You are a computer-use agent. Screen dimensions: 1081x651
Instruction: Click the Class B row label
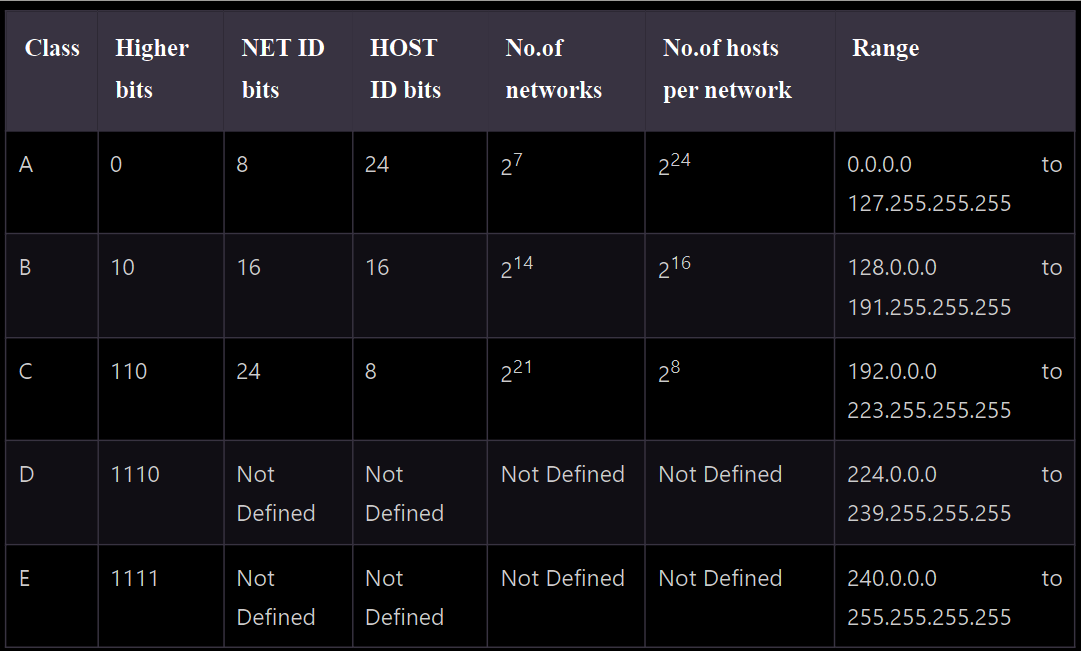pyautogui.click(x=26, y=268)
